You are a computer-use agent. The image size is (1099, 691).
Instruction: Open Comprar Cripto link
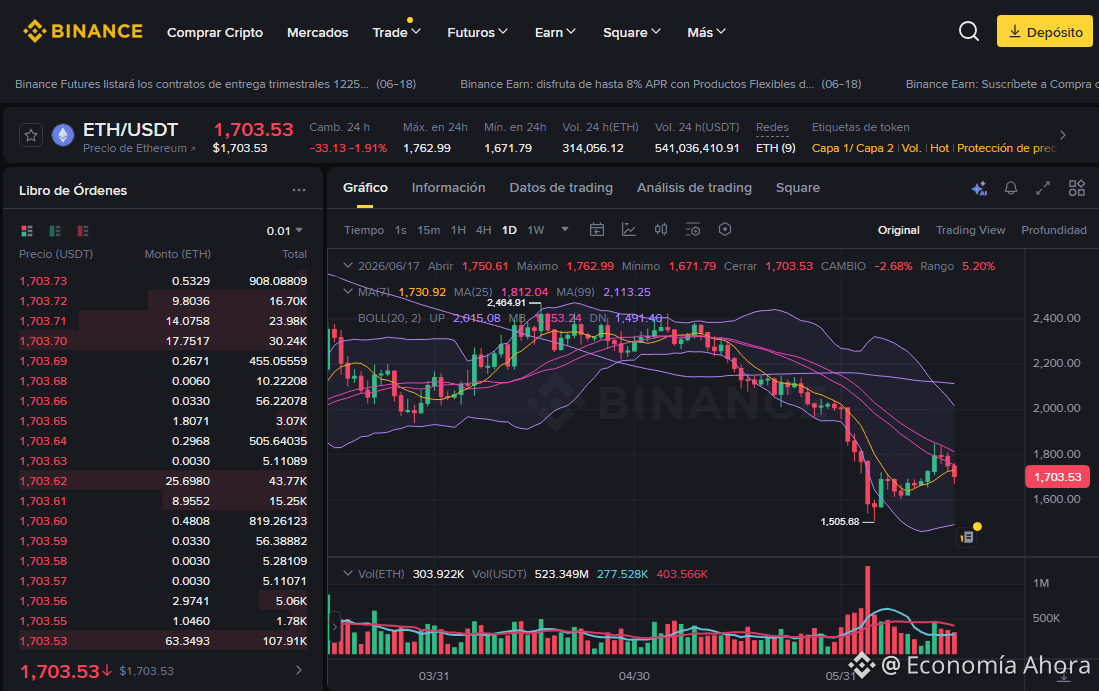click(x=214, y=32)
